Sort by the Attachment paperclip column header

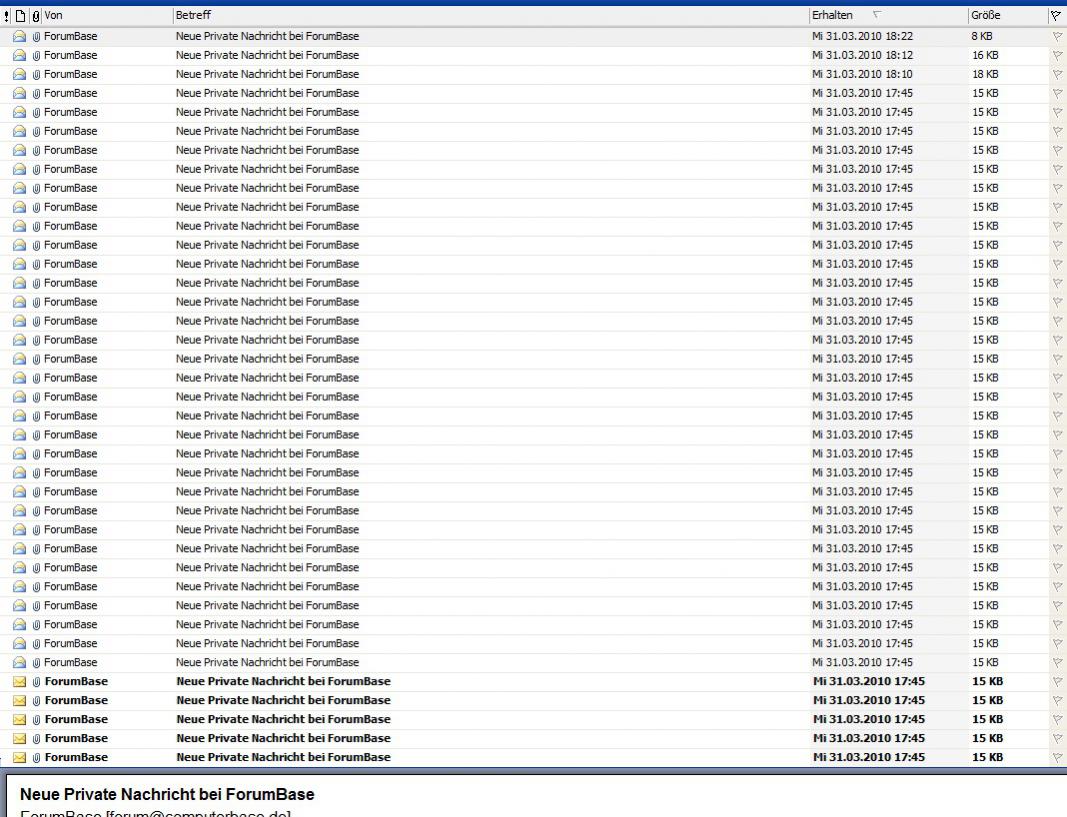[x=36, y=16]
